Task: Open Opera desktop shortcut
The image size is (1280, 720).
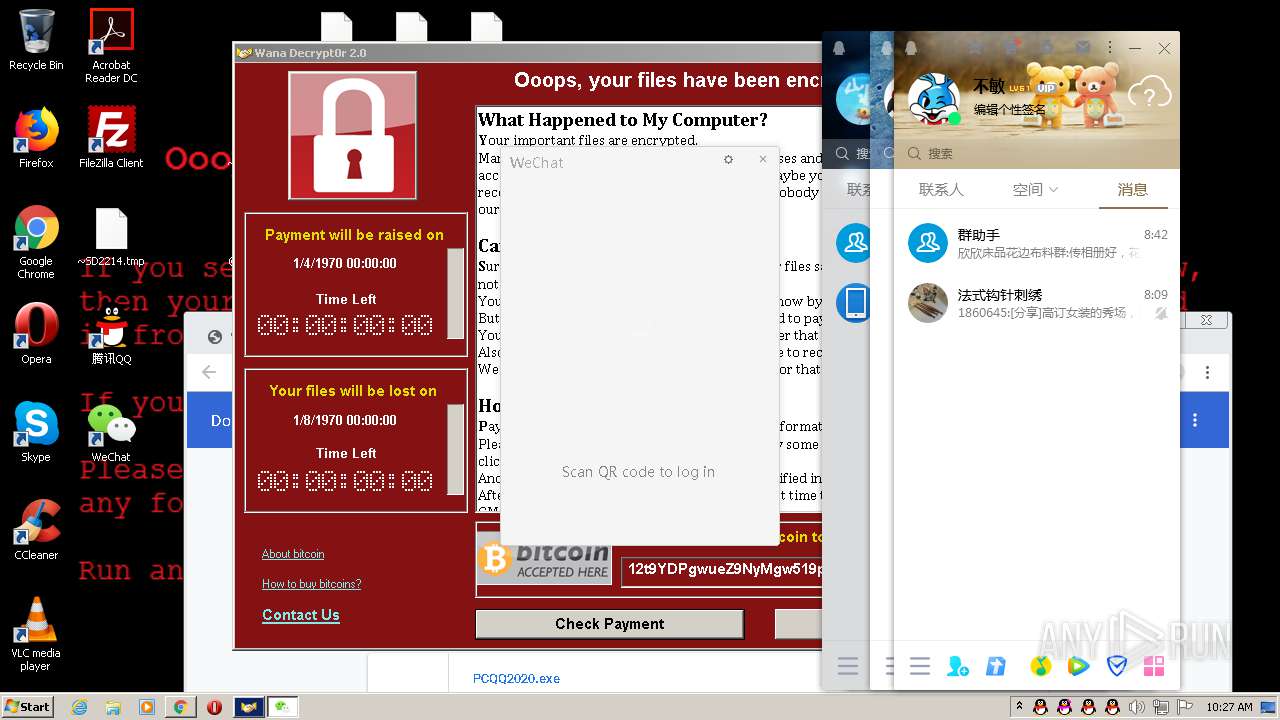Action: point(36,334)
